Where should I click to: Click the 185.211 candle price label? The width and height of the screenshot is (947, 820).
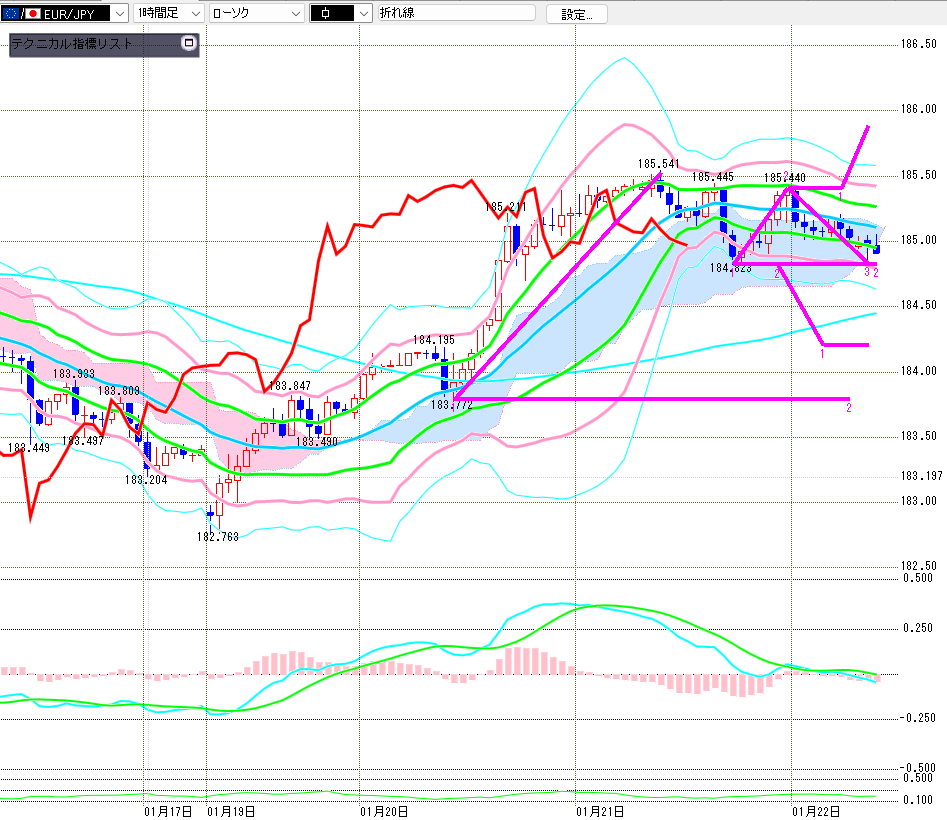point(505,207)
